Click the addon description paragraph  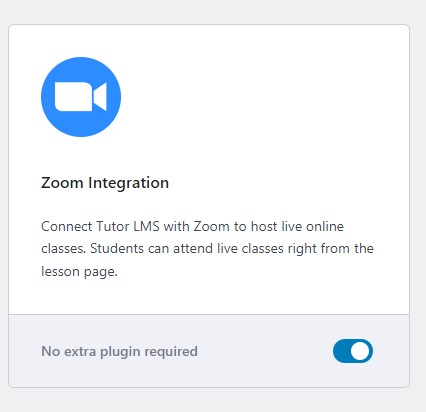pos(207,249)
